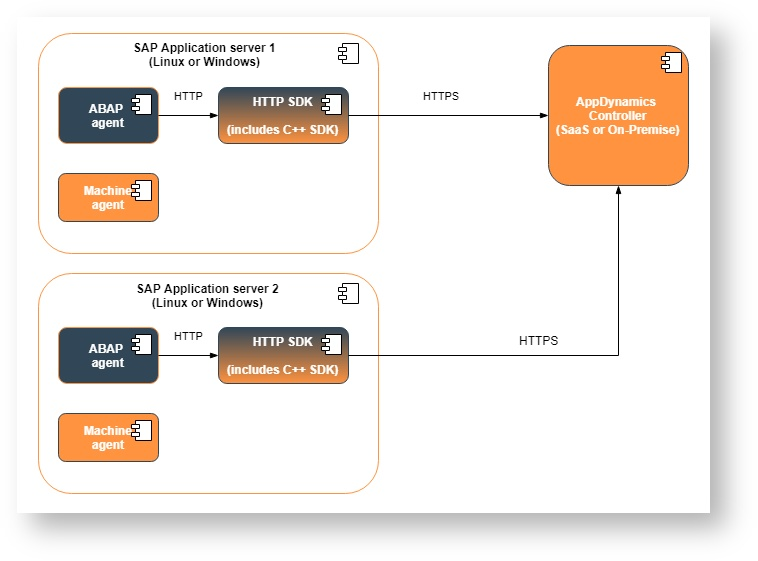Select the HTTP SDK box in server 2
The width and height of the screenshot is (758, 561).
283,355
